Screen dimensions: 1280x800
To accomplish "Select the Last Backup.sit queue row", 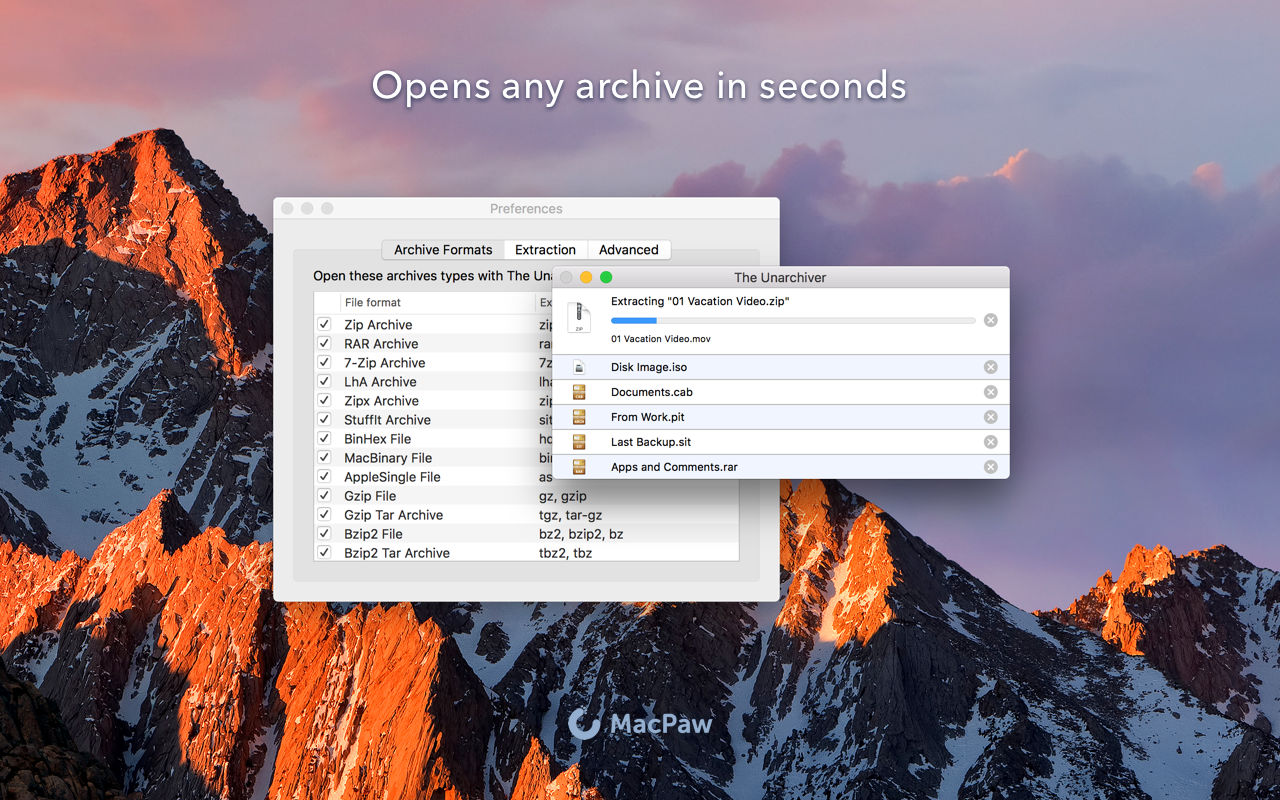I will tap(781, 442).
